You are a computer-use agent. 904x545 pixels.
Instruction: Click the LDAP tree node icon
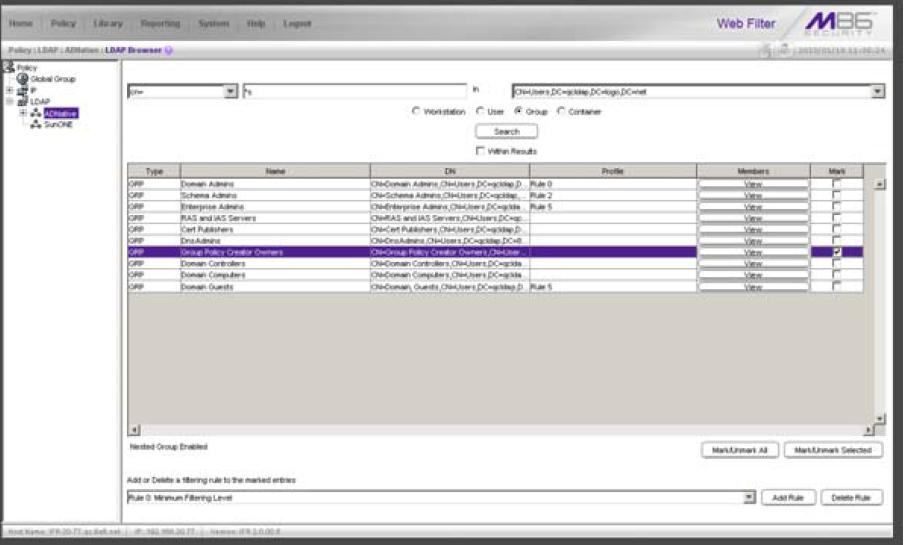pos(21,101)
